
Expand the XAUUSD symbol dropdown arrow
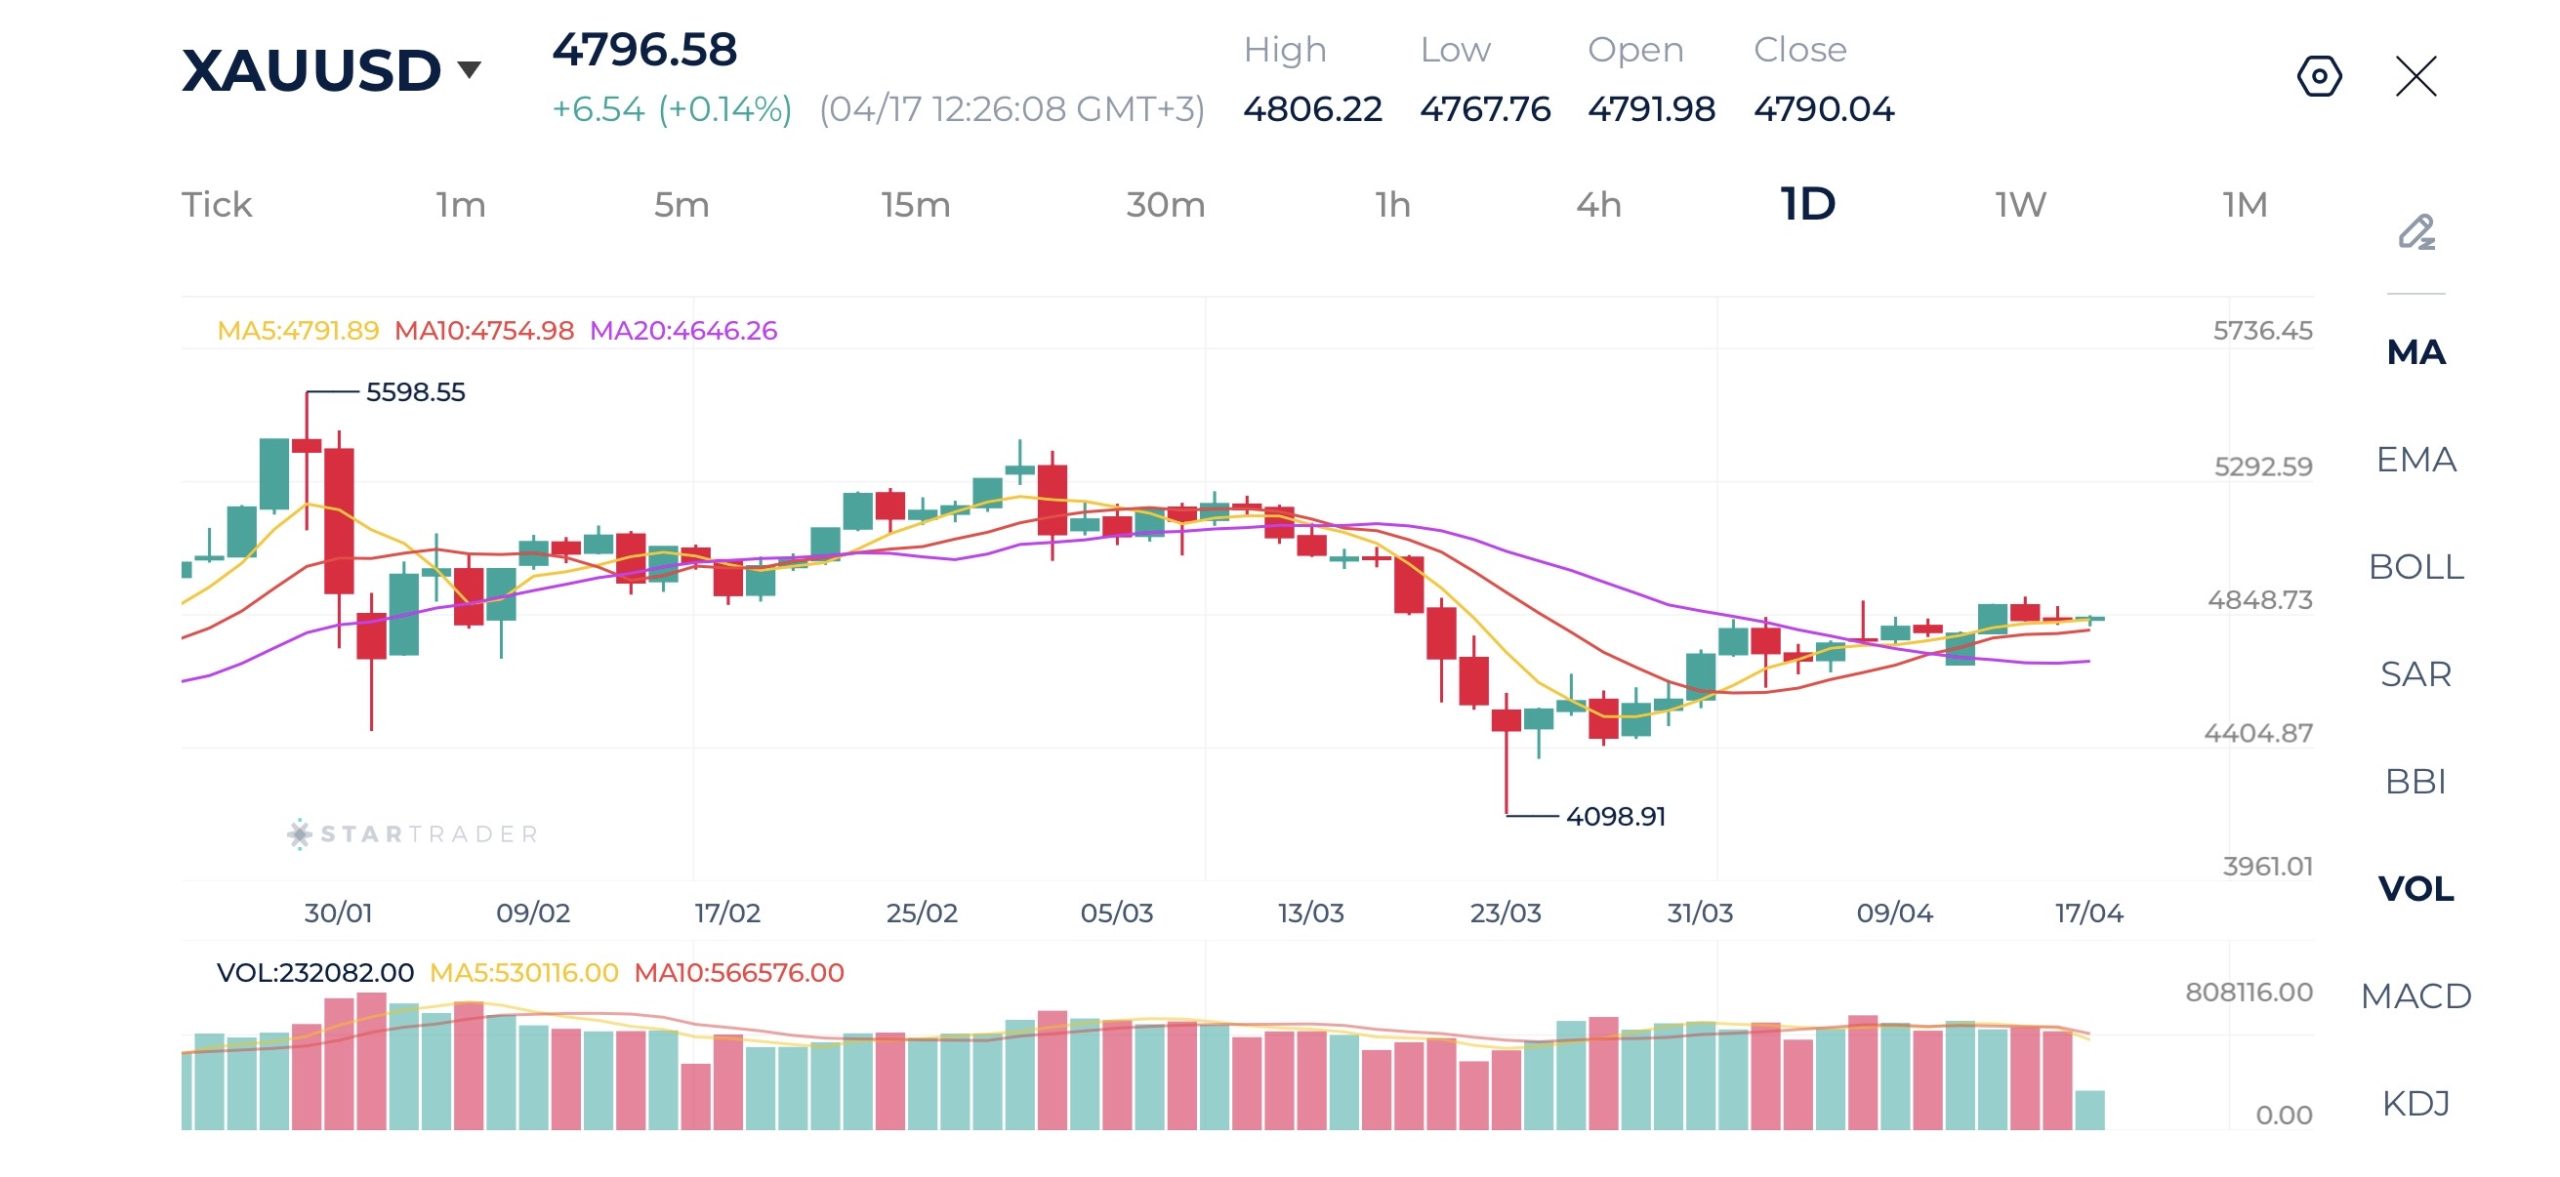469,69
